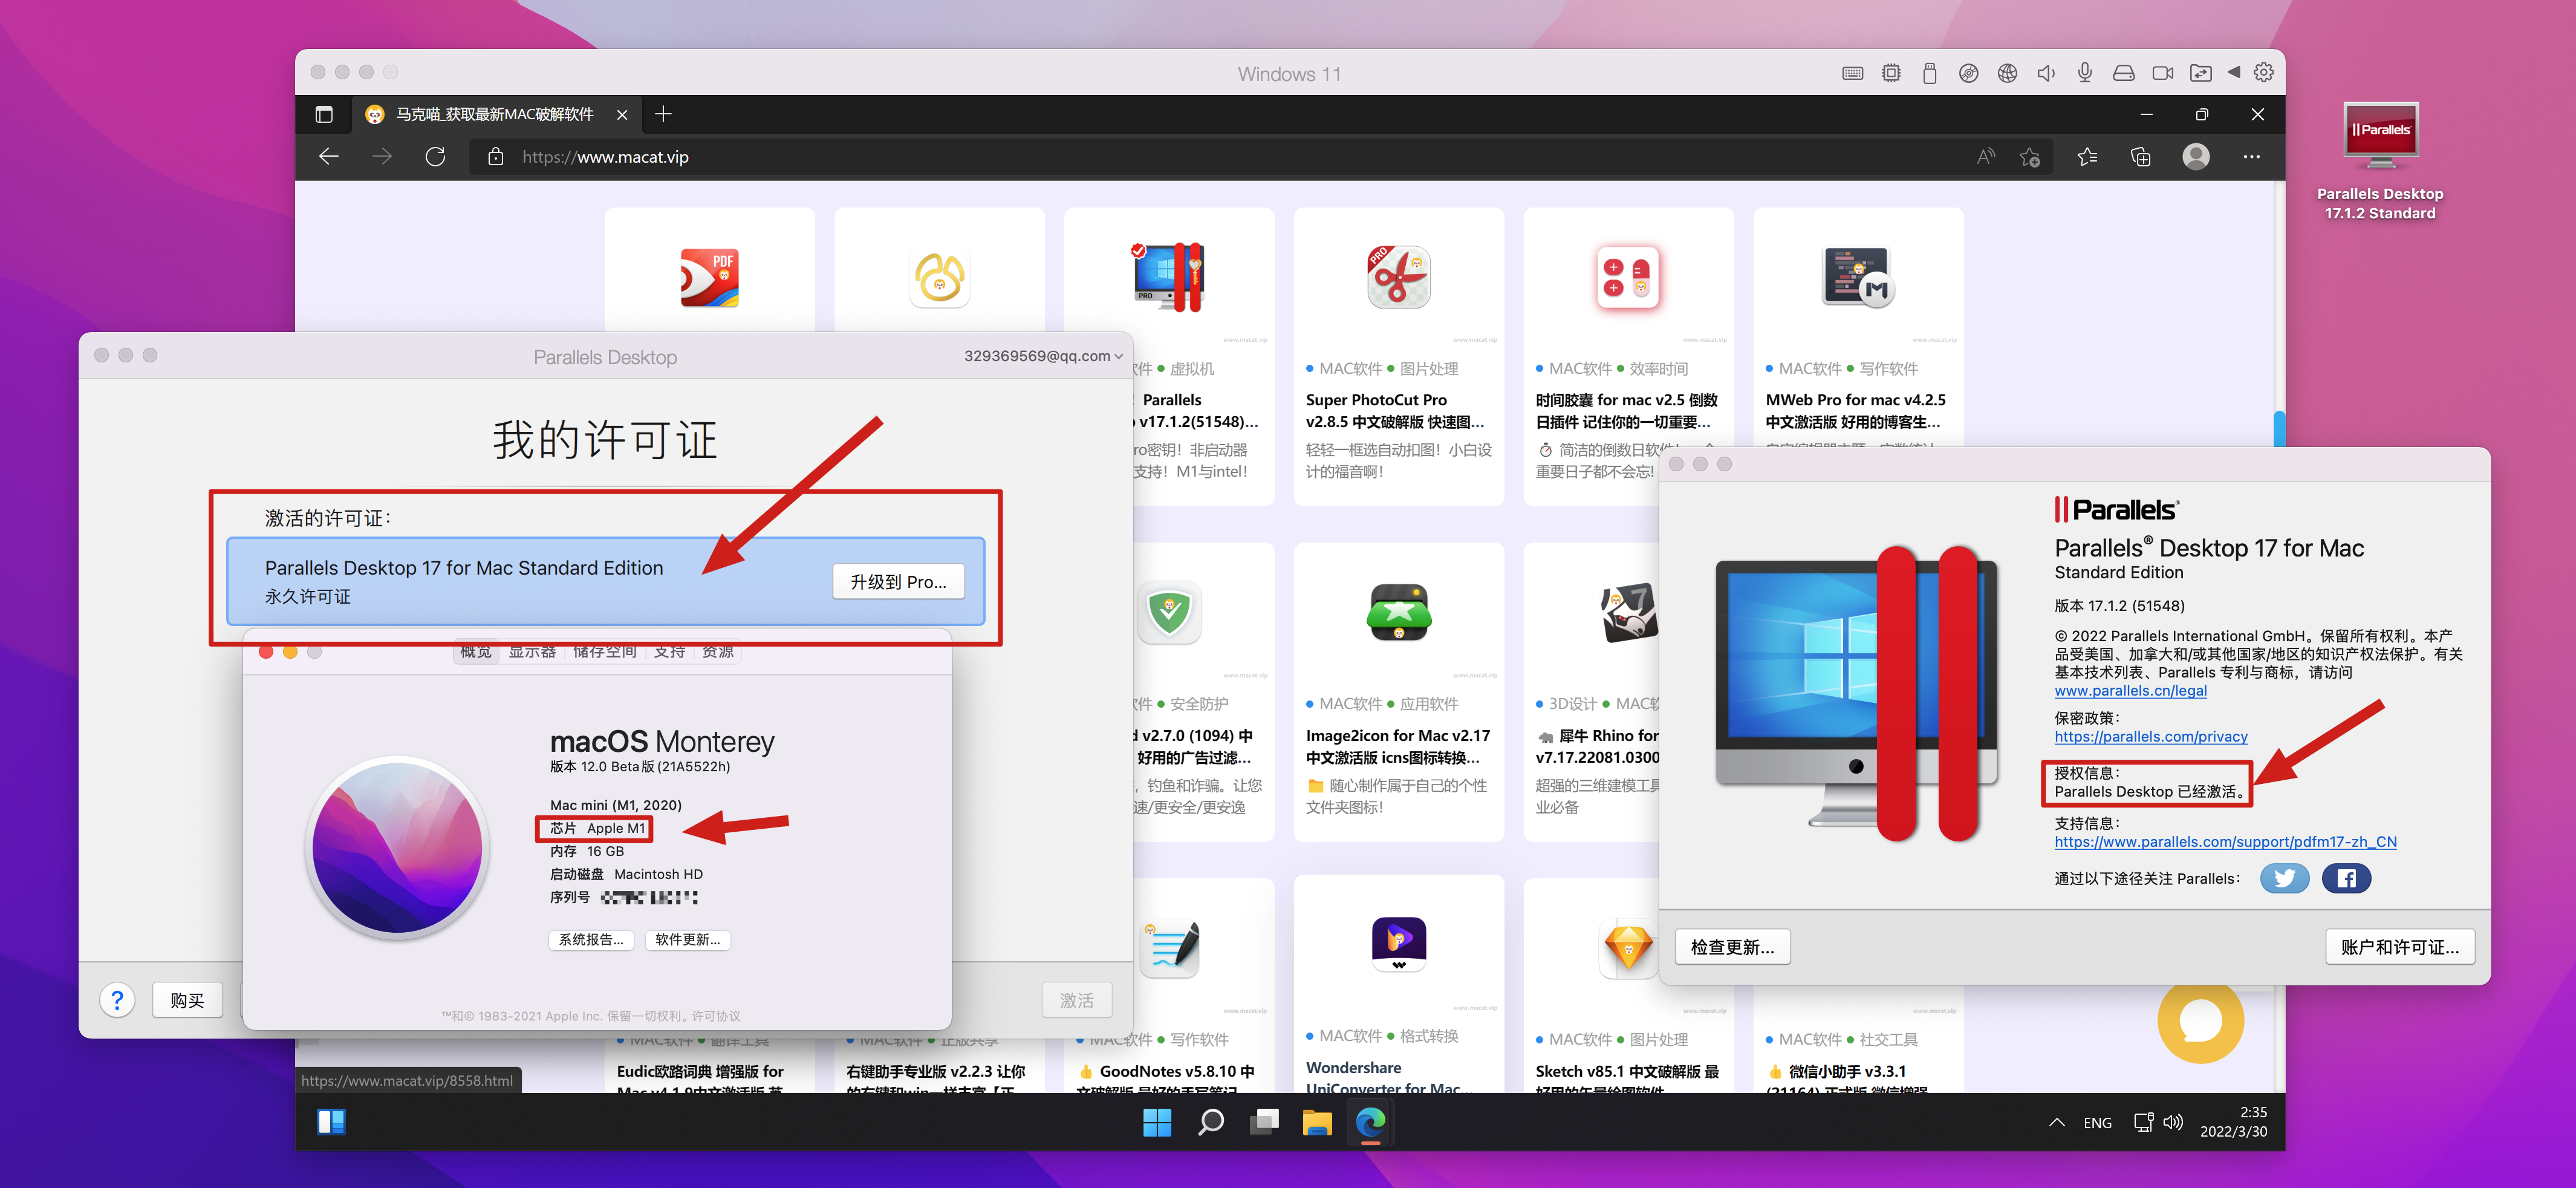Open the VM configuration gear icon
The width and height of the screenshot is (2576, 1188).
pyautogui.click(x=2264, y=72)
